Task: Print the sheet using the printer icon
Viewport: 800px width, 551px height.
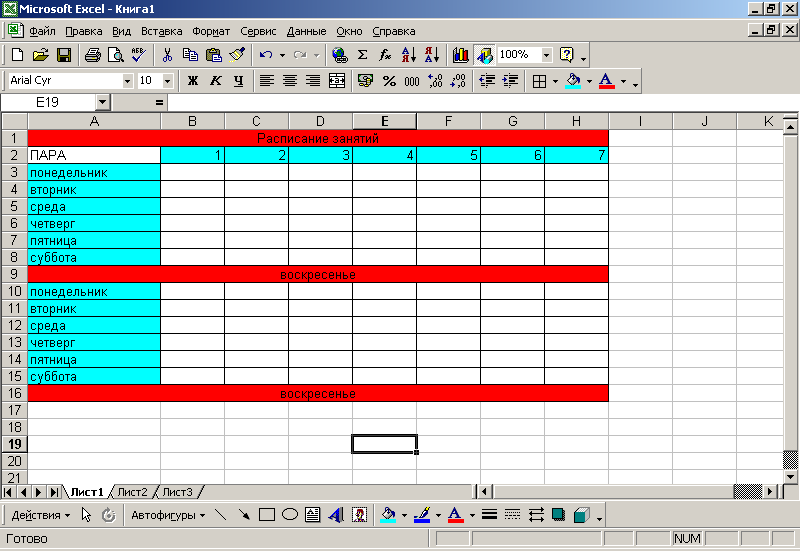Action: [93, 55]
